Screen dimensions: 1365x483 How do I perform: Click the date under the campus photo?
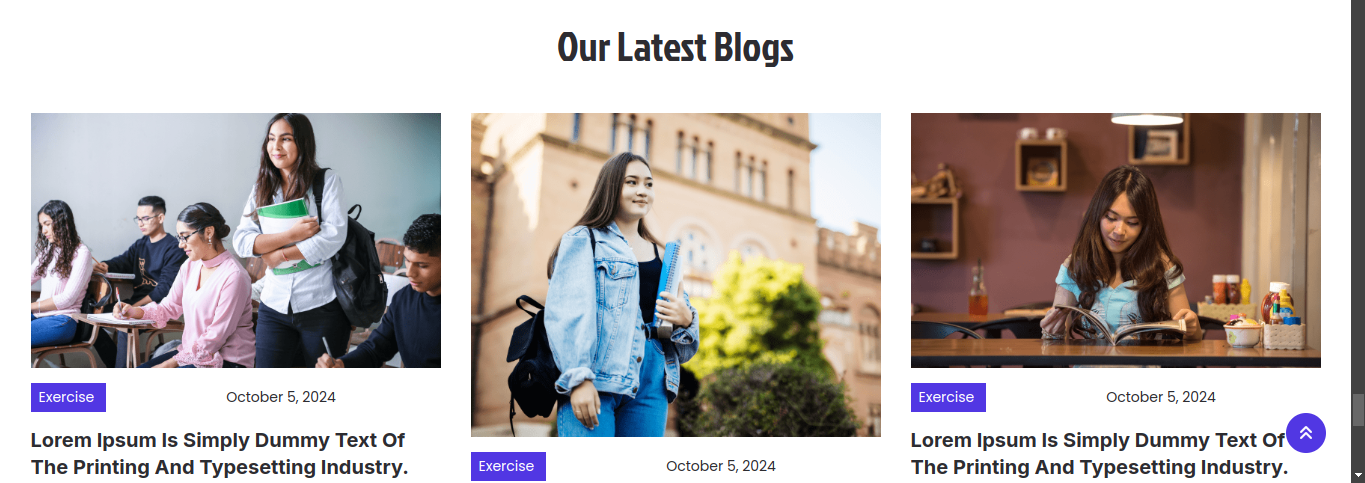[721, 466]
